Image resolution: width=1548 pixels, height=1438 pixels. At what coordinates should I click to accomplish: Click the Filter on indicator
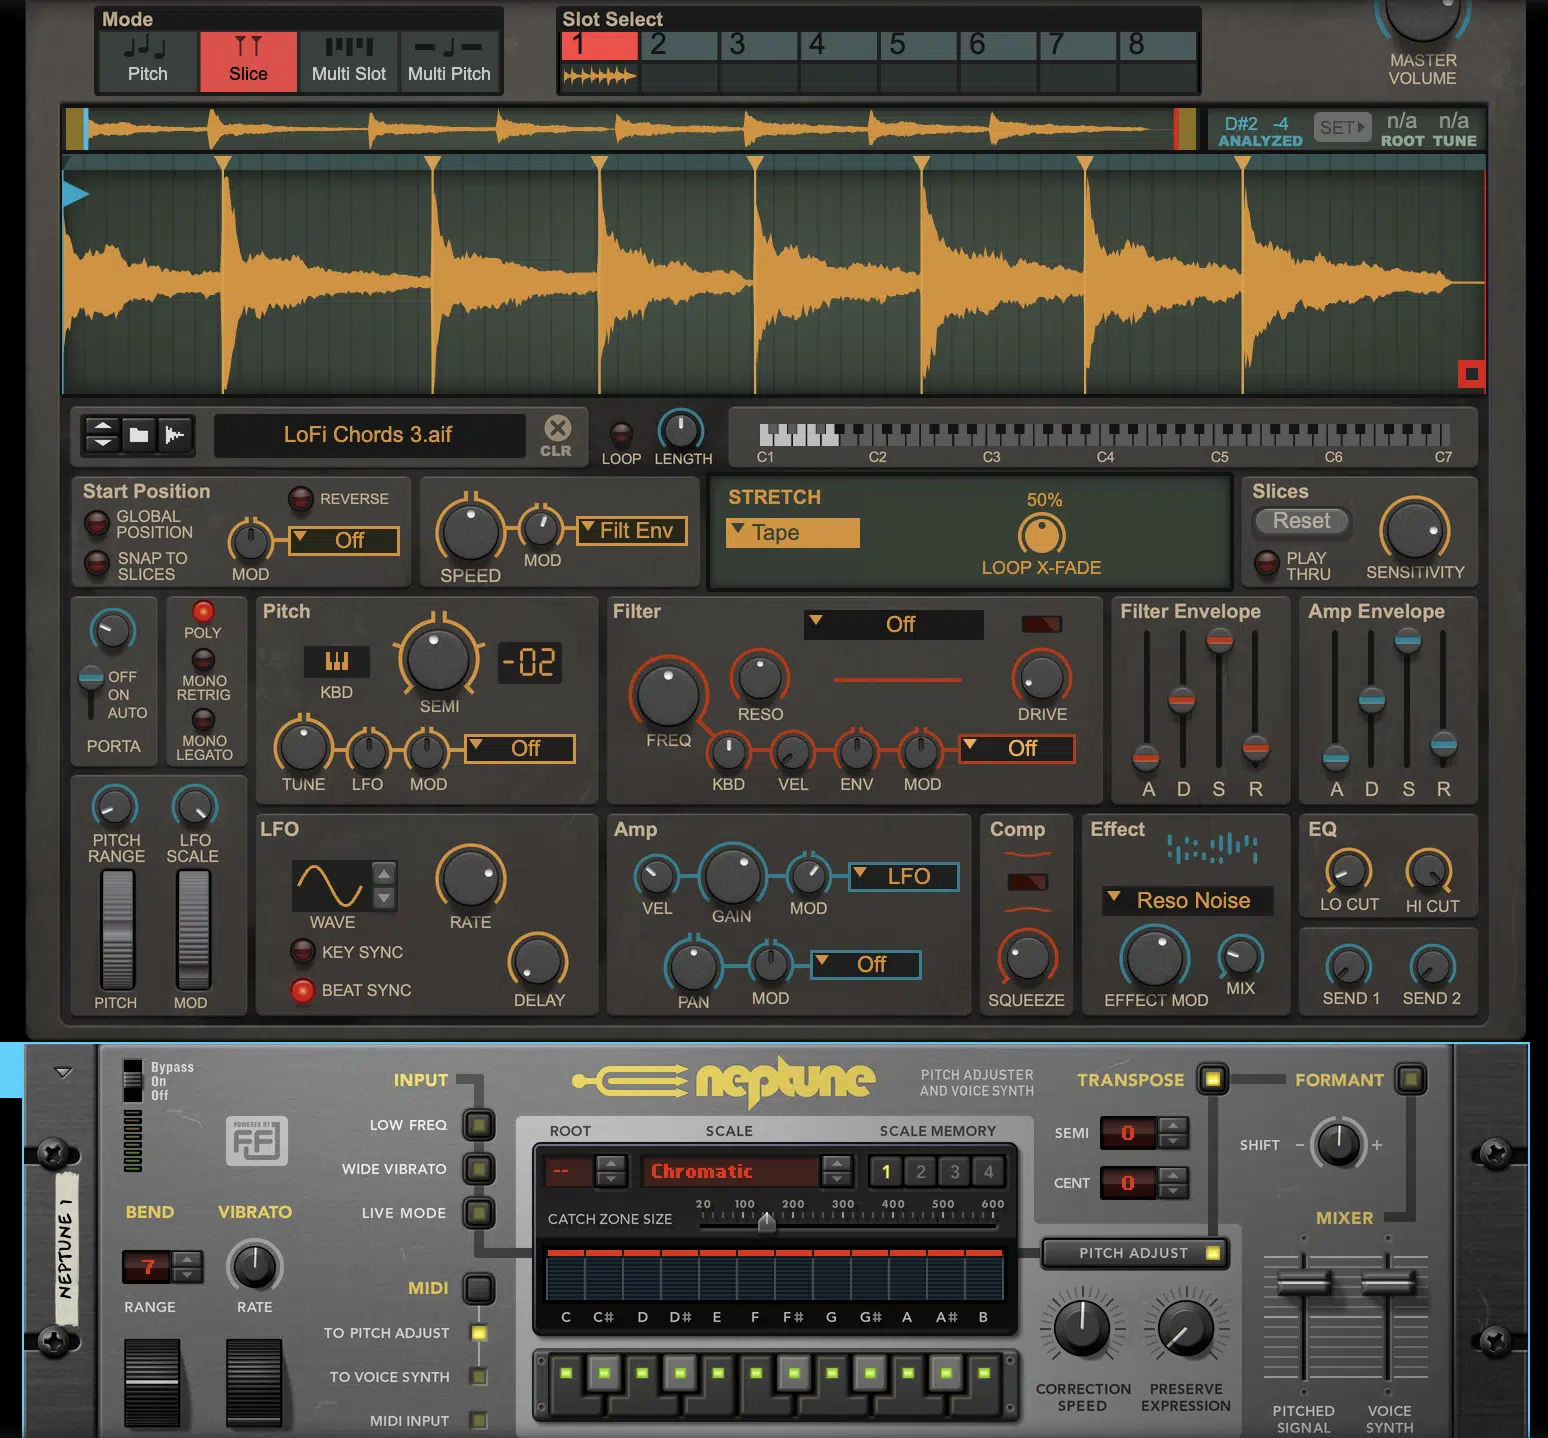pos(1041,624)
